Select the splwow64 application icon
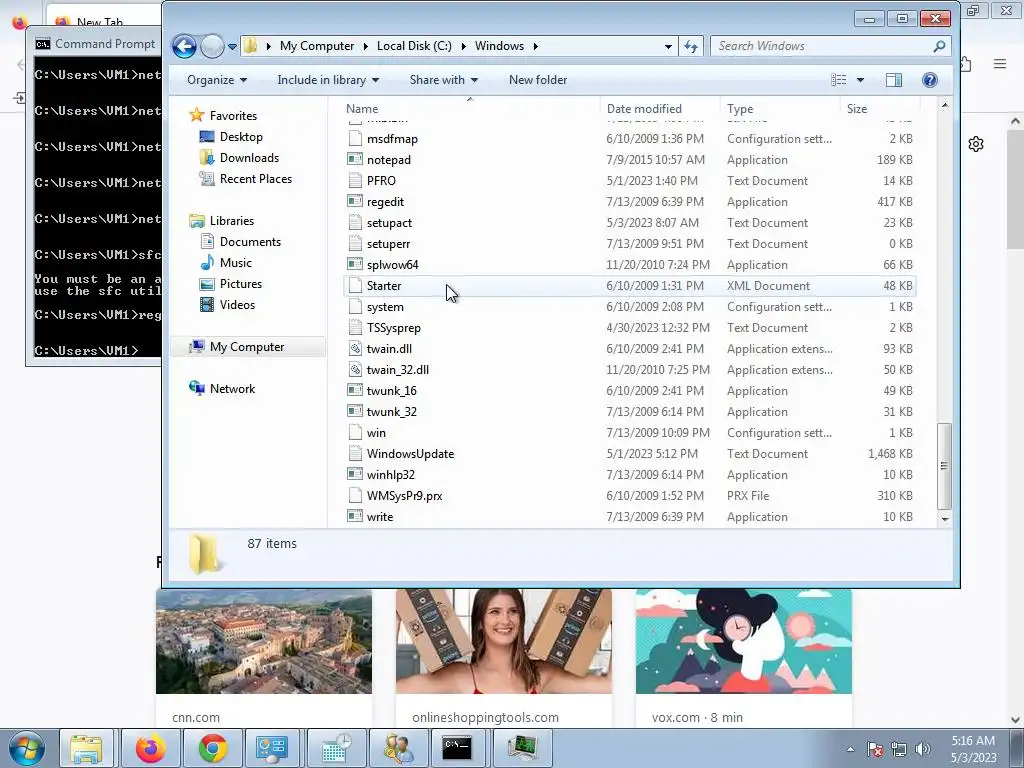The image size is (1024, 768). pyautogui.click(x=355, y=264)
